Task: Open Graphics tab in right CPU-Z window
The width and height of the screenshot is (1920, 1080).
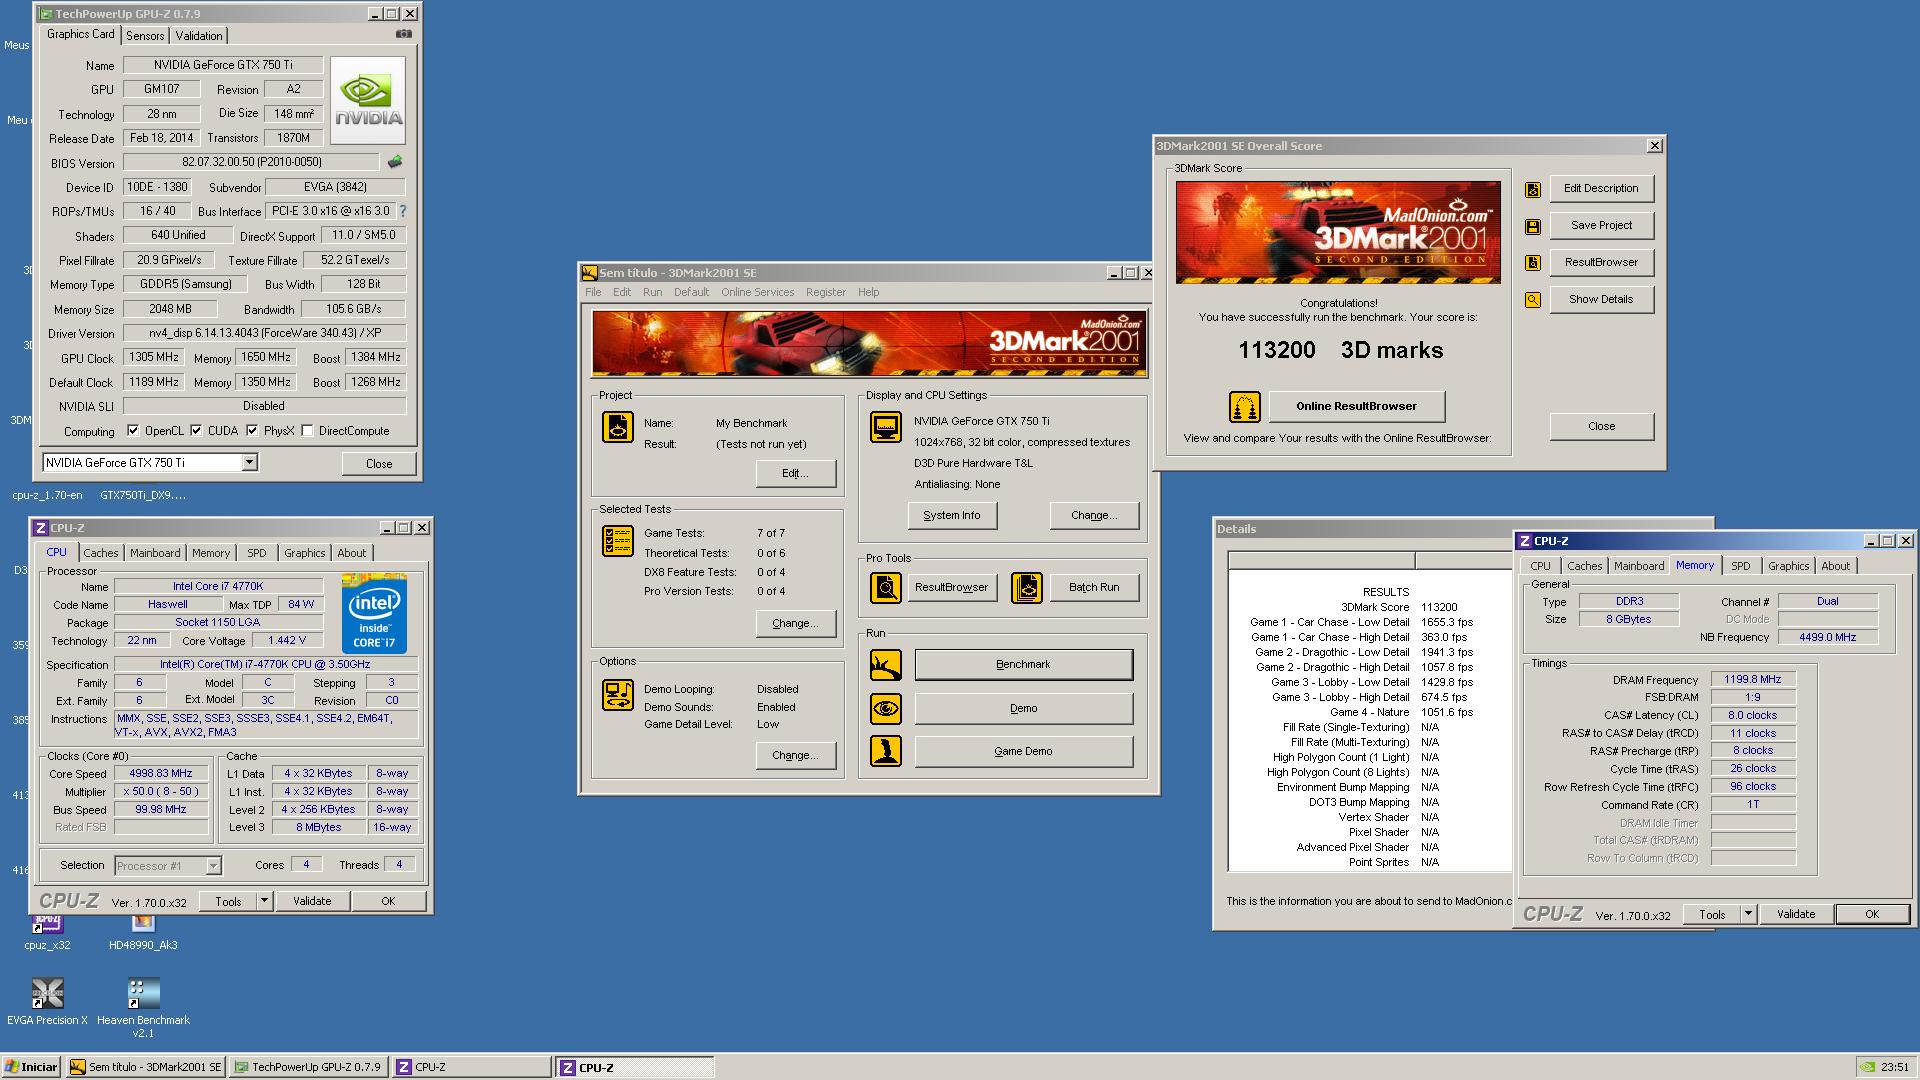Action: pyautogui.click(x=1788, y=566)
